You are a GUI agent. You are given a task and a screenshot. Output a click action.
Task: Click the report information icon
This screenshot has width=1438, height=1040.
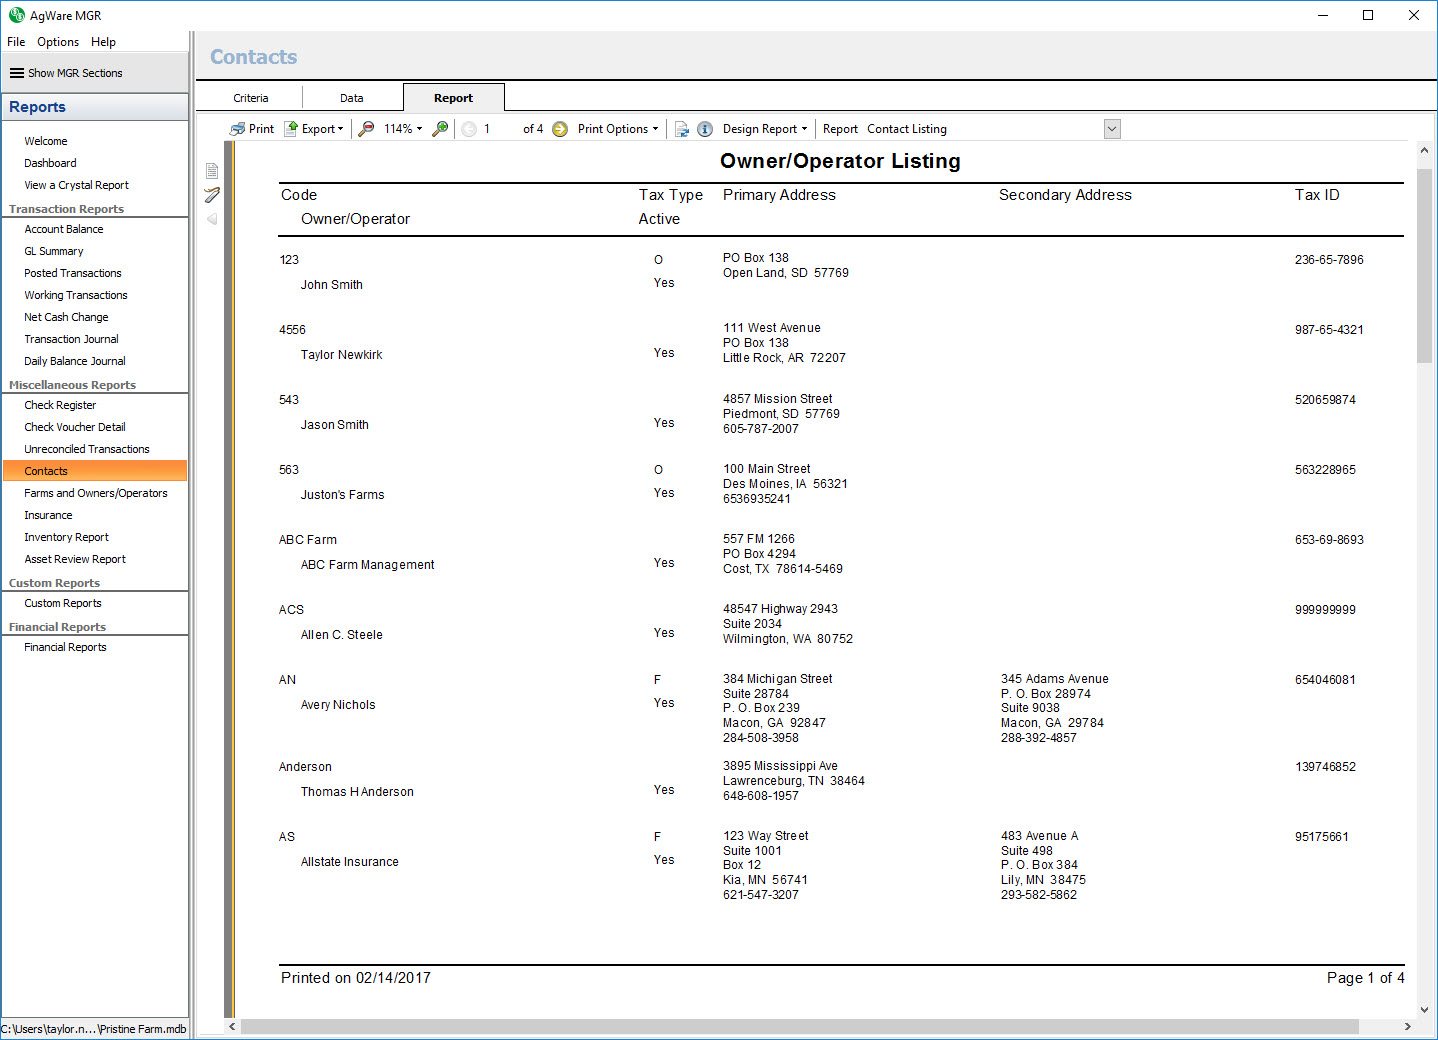point(705,129)
